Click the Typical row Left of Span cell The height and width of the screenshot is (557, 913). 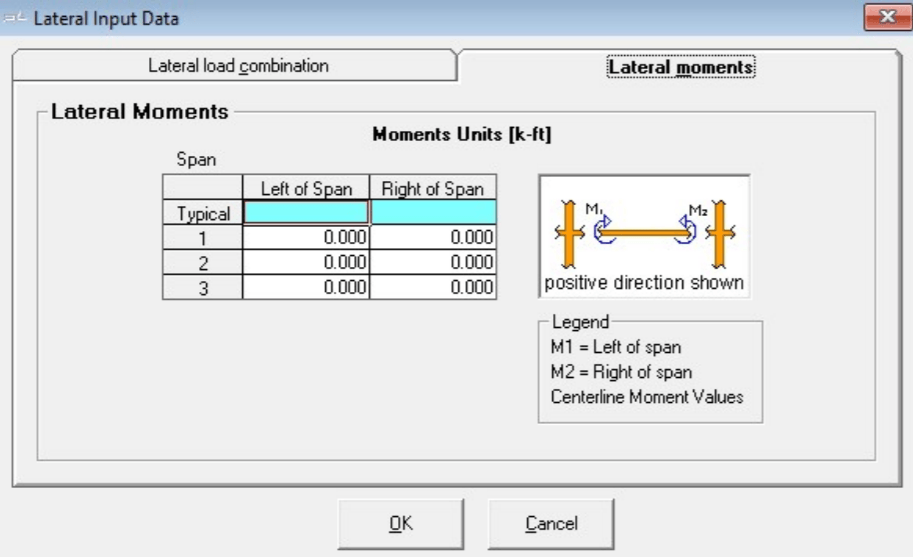[x=306, y=213]
